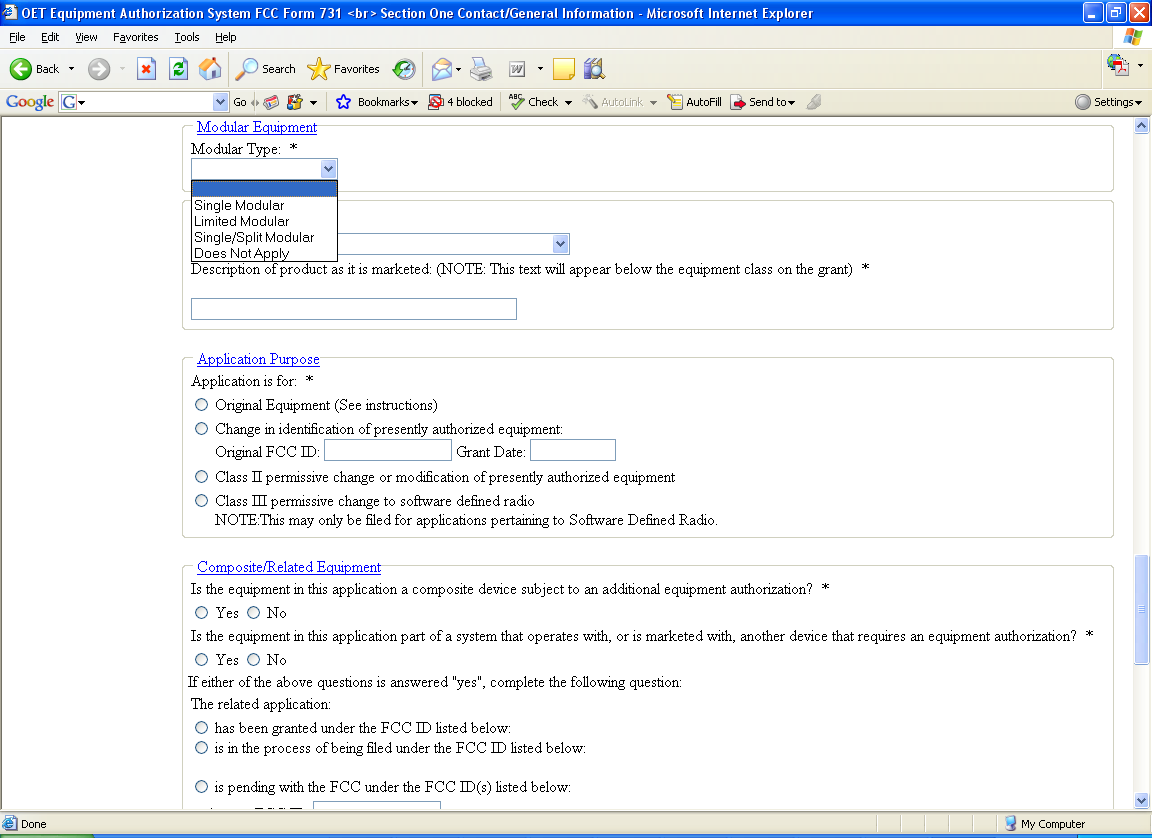Click the product description text field
The image size is (1152, 838).
[x=353, y=309]
